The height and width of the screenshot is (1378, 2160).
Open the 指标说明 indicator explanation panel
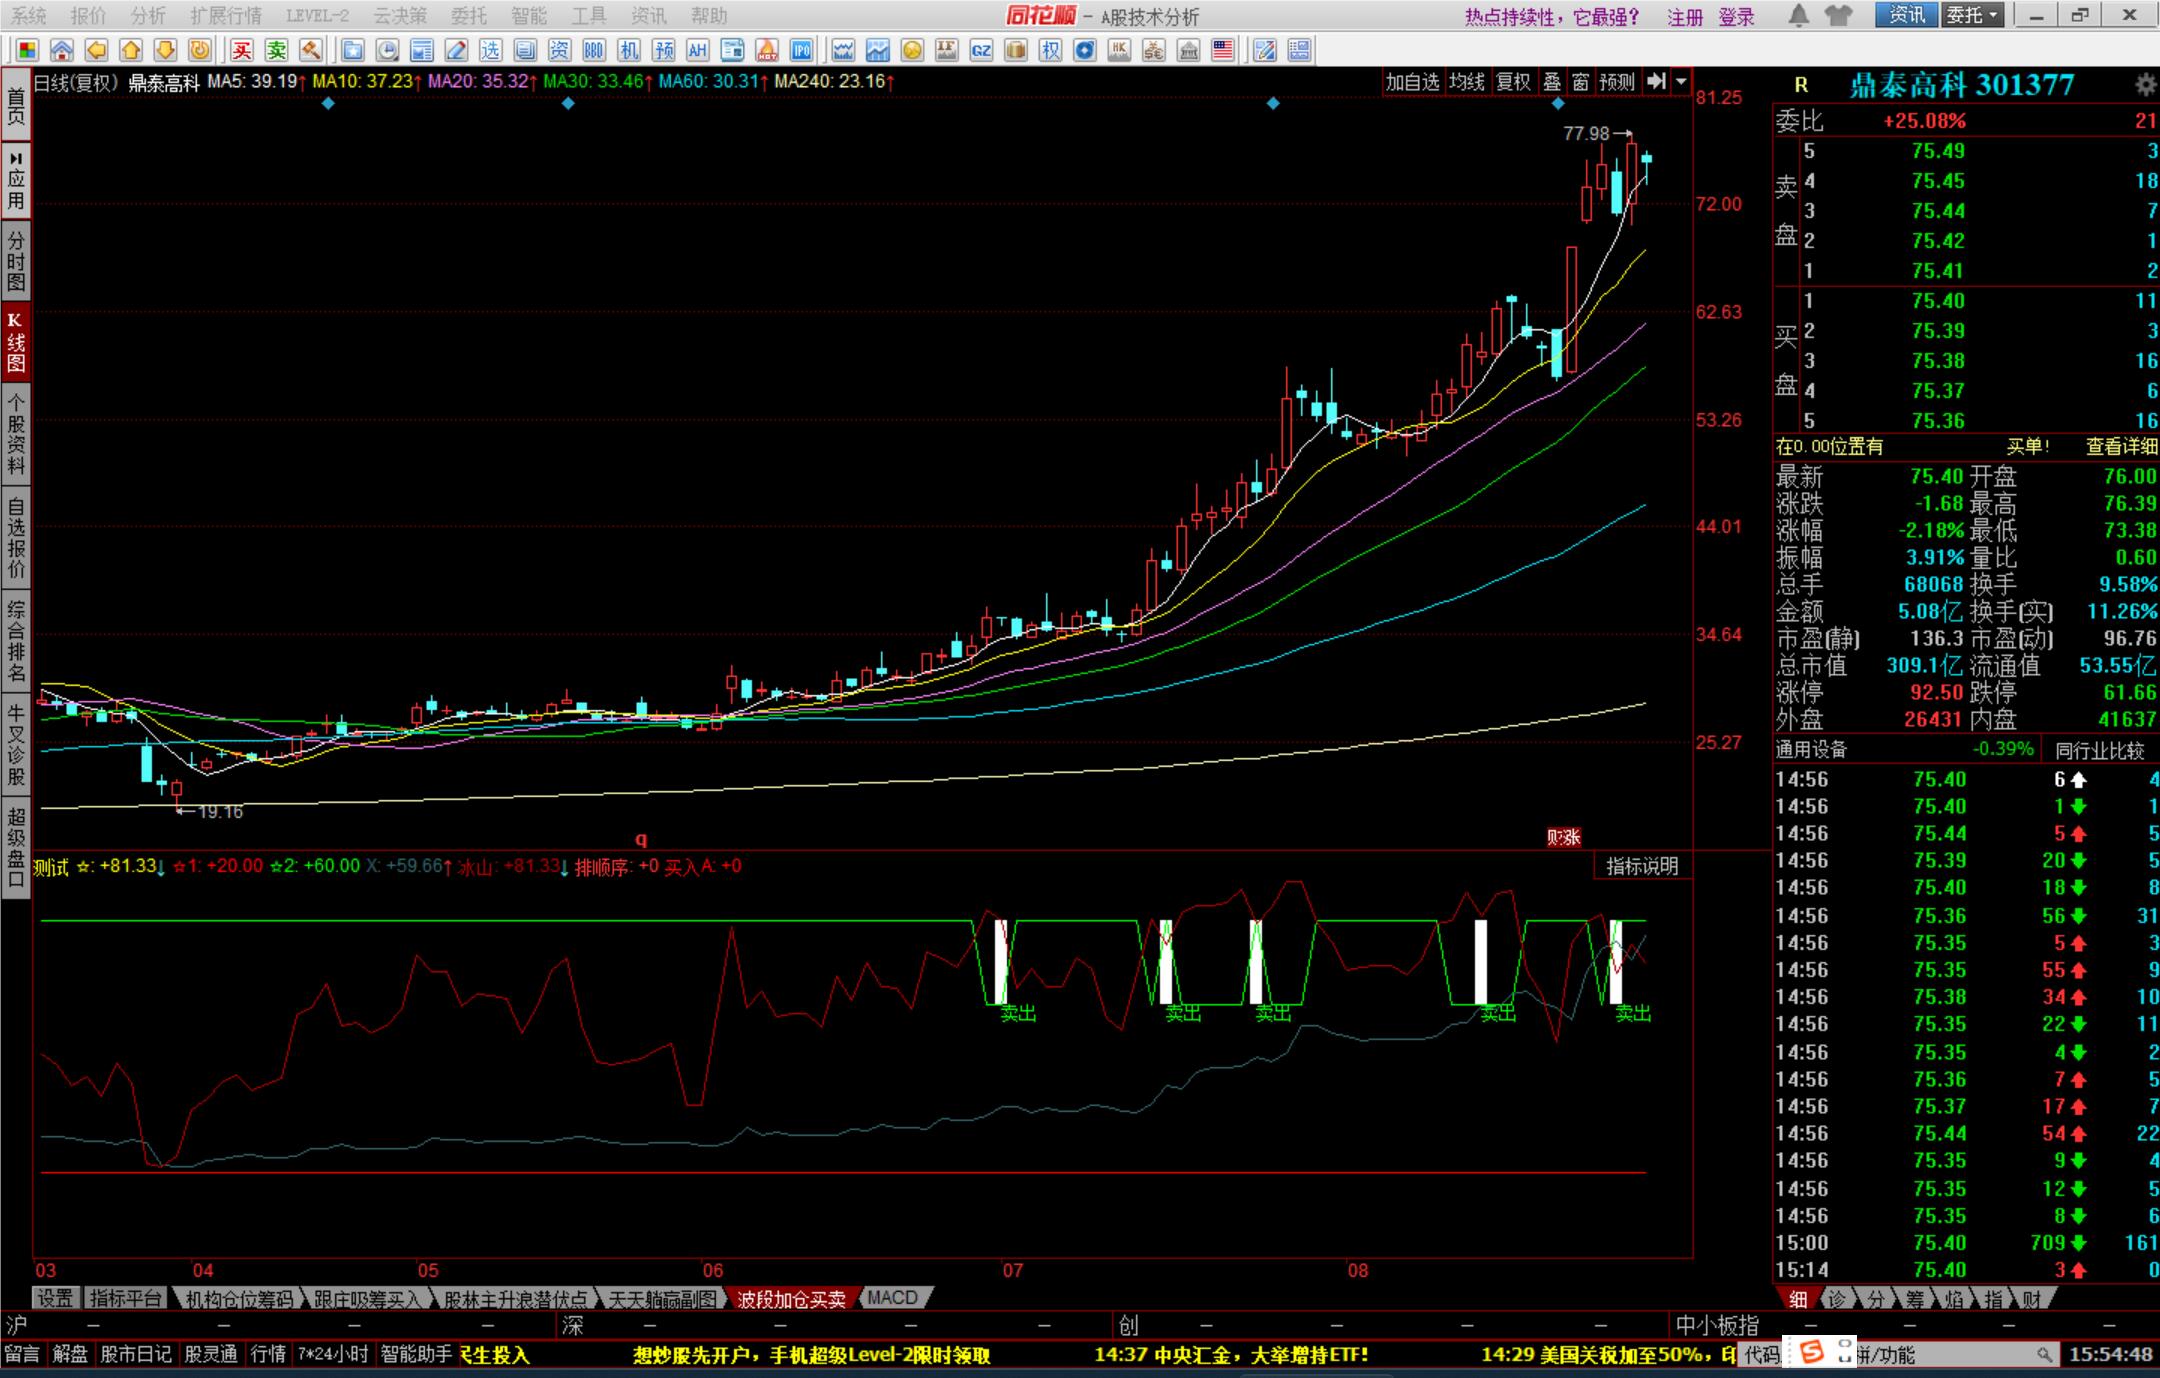[1642, 866]
